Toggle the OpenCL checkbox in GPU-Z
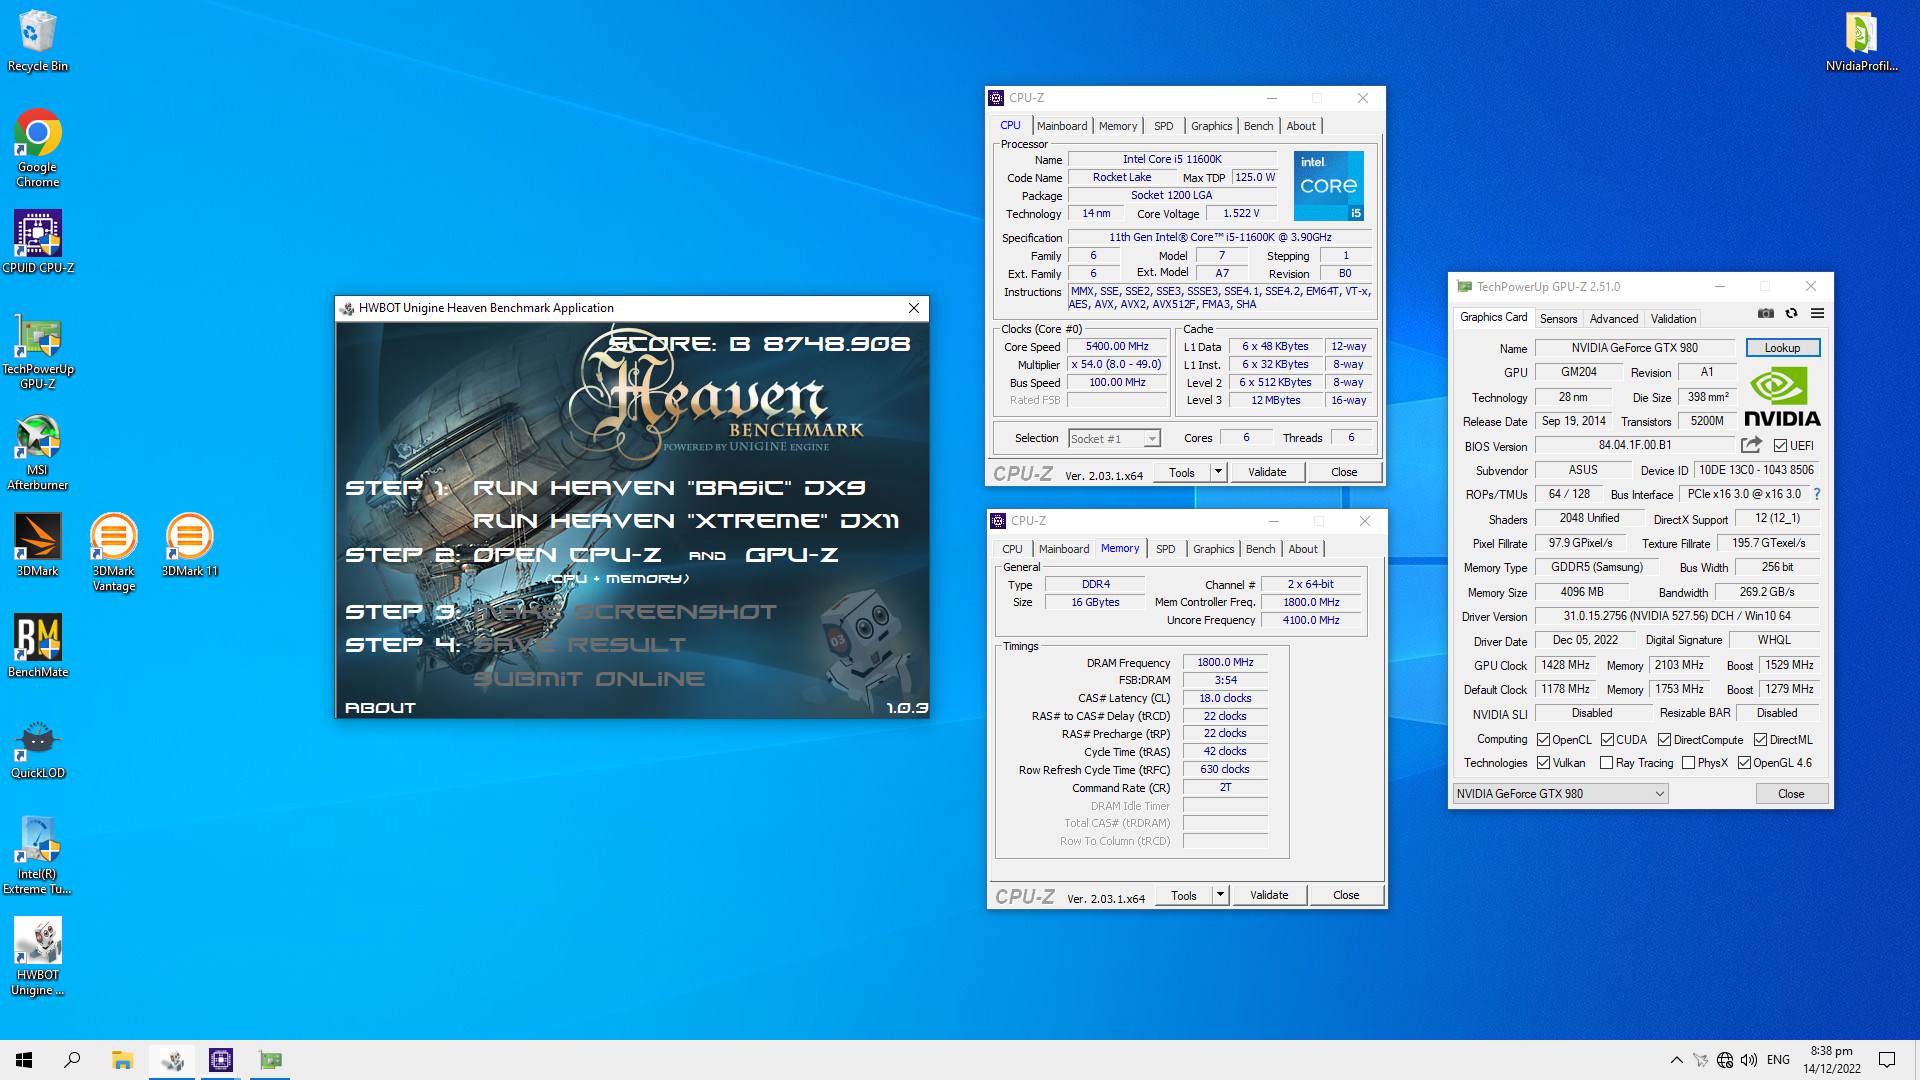 tap(1543, 740)
